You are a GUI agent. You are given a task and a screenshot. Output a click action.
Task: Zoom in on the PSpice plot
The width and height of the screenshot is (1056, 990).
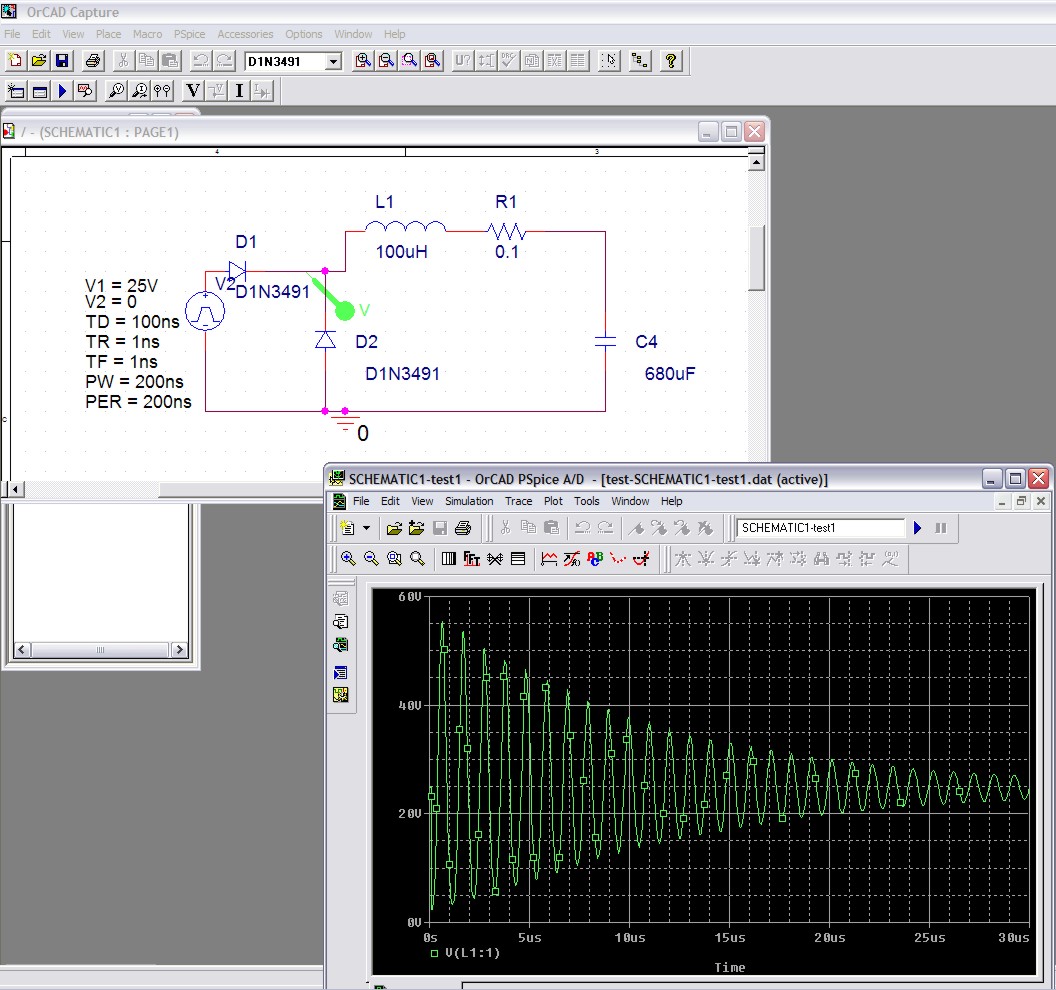[348, 558]
